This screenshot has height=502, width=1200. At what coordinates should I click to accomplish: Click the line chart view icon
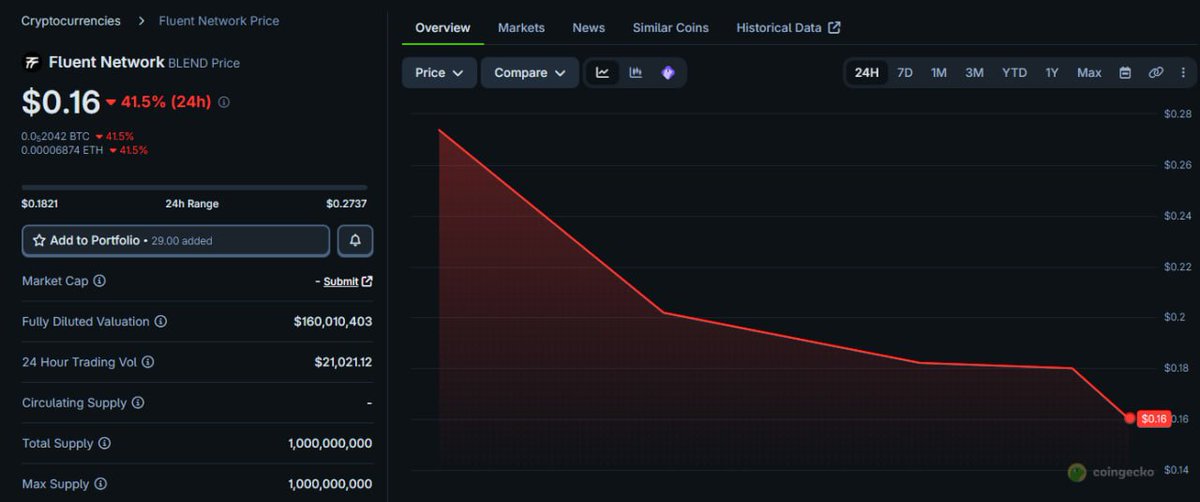603,73
